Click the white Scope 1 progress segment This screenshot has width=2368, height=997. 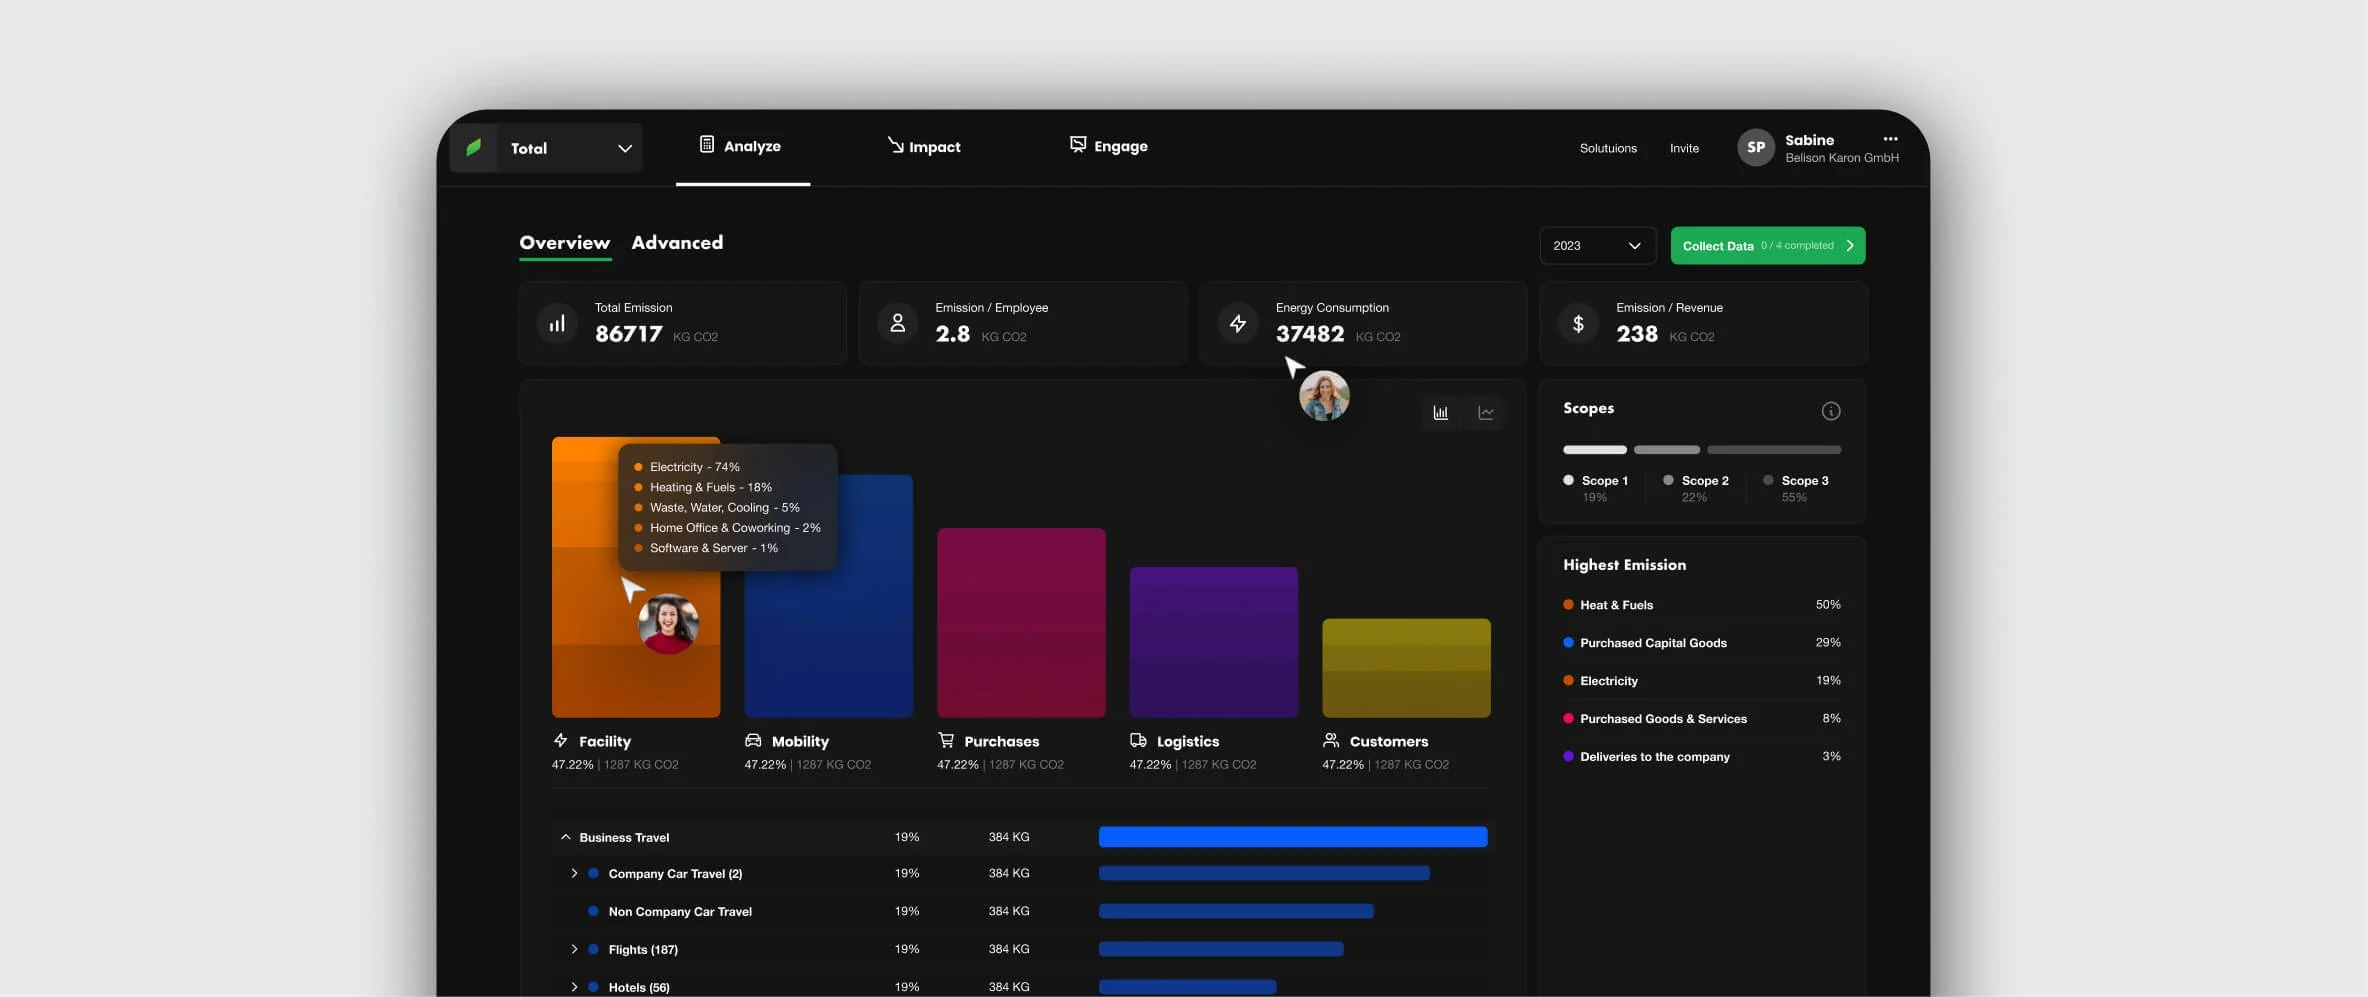pos(1593,450)
